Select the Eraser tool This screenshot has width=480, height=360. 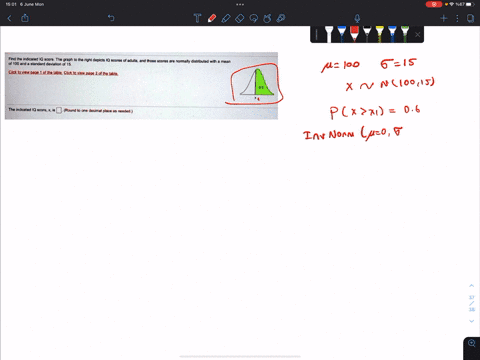(240, 18)
